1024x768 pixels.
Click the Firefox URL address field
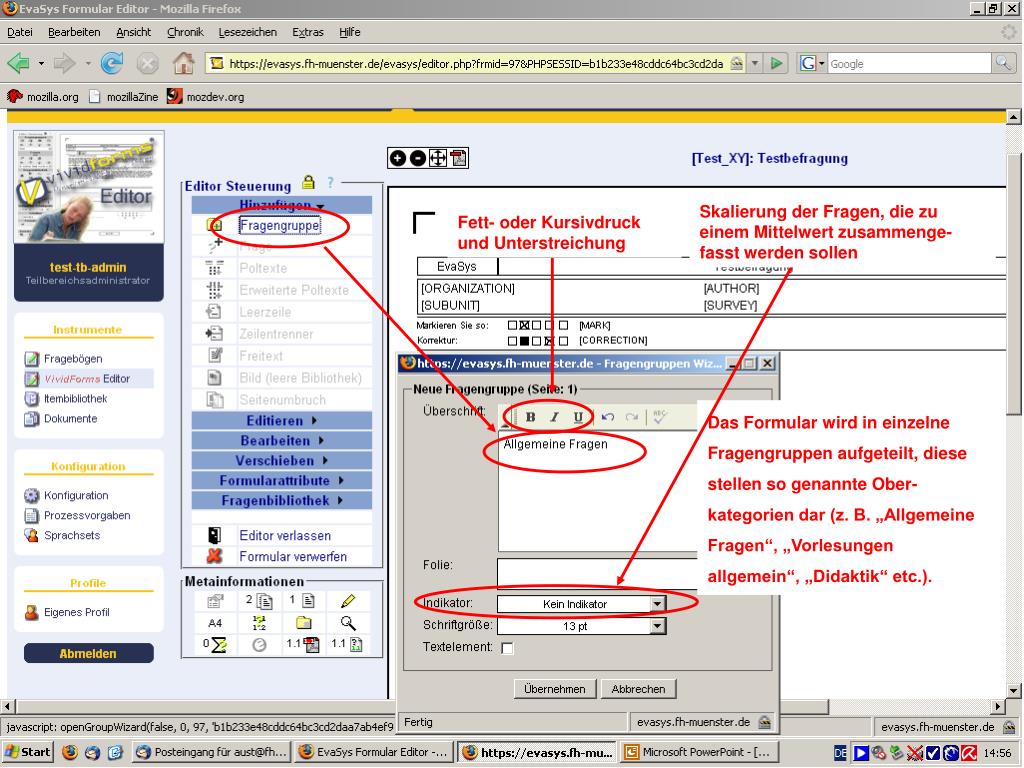[476, 63]
